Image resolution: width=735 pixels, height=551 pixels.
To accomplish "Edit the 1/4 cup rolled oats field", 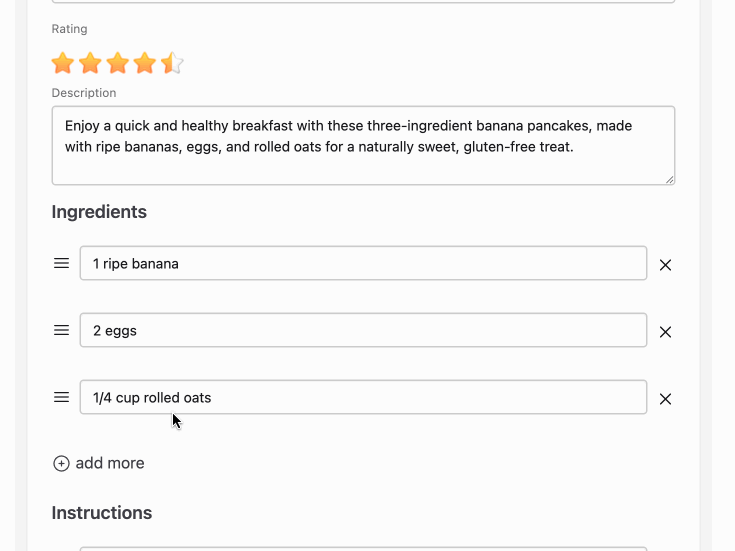I will (363, 397).
